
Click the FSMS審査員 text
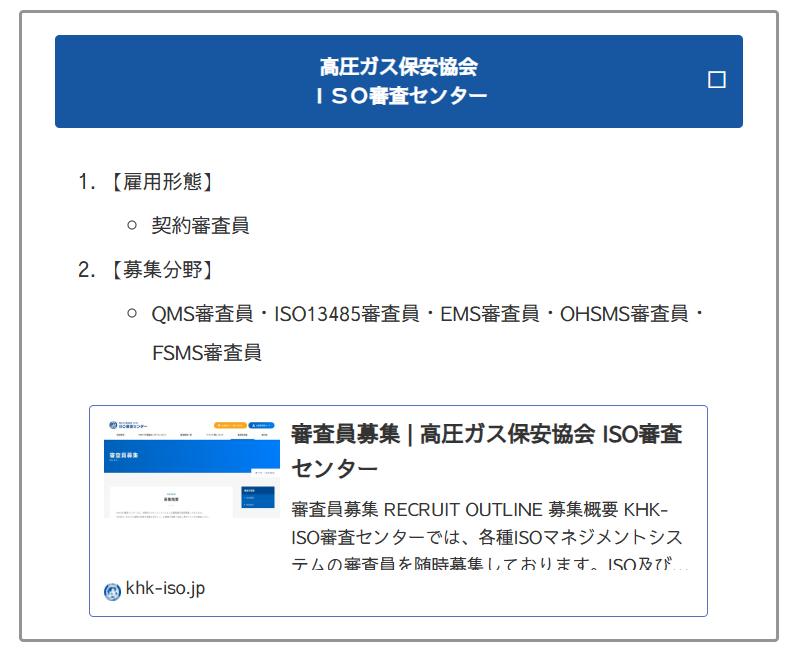click(x=207, y=353)
